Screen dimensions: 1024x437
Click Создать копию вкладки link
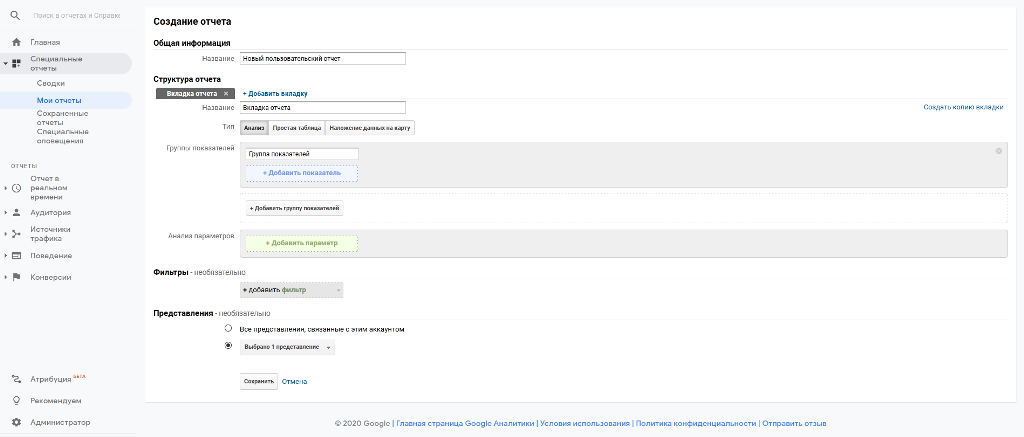pos(963,107)
